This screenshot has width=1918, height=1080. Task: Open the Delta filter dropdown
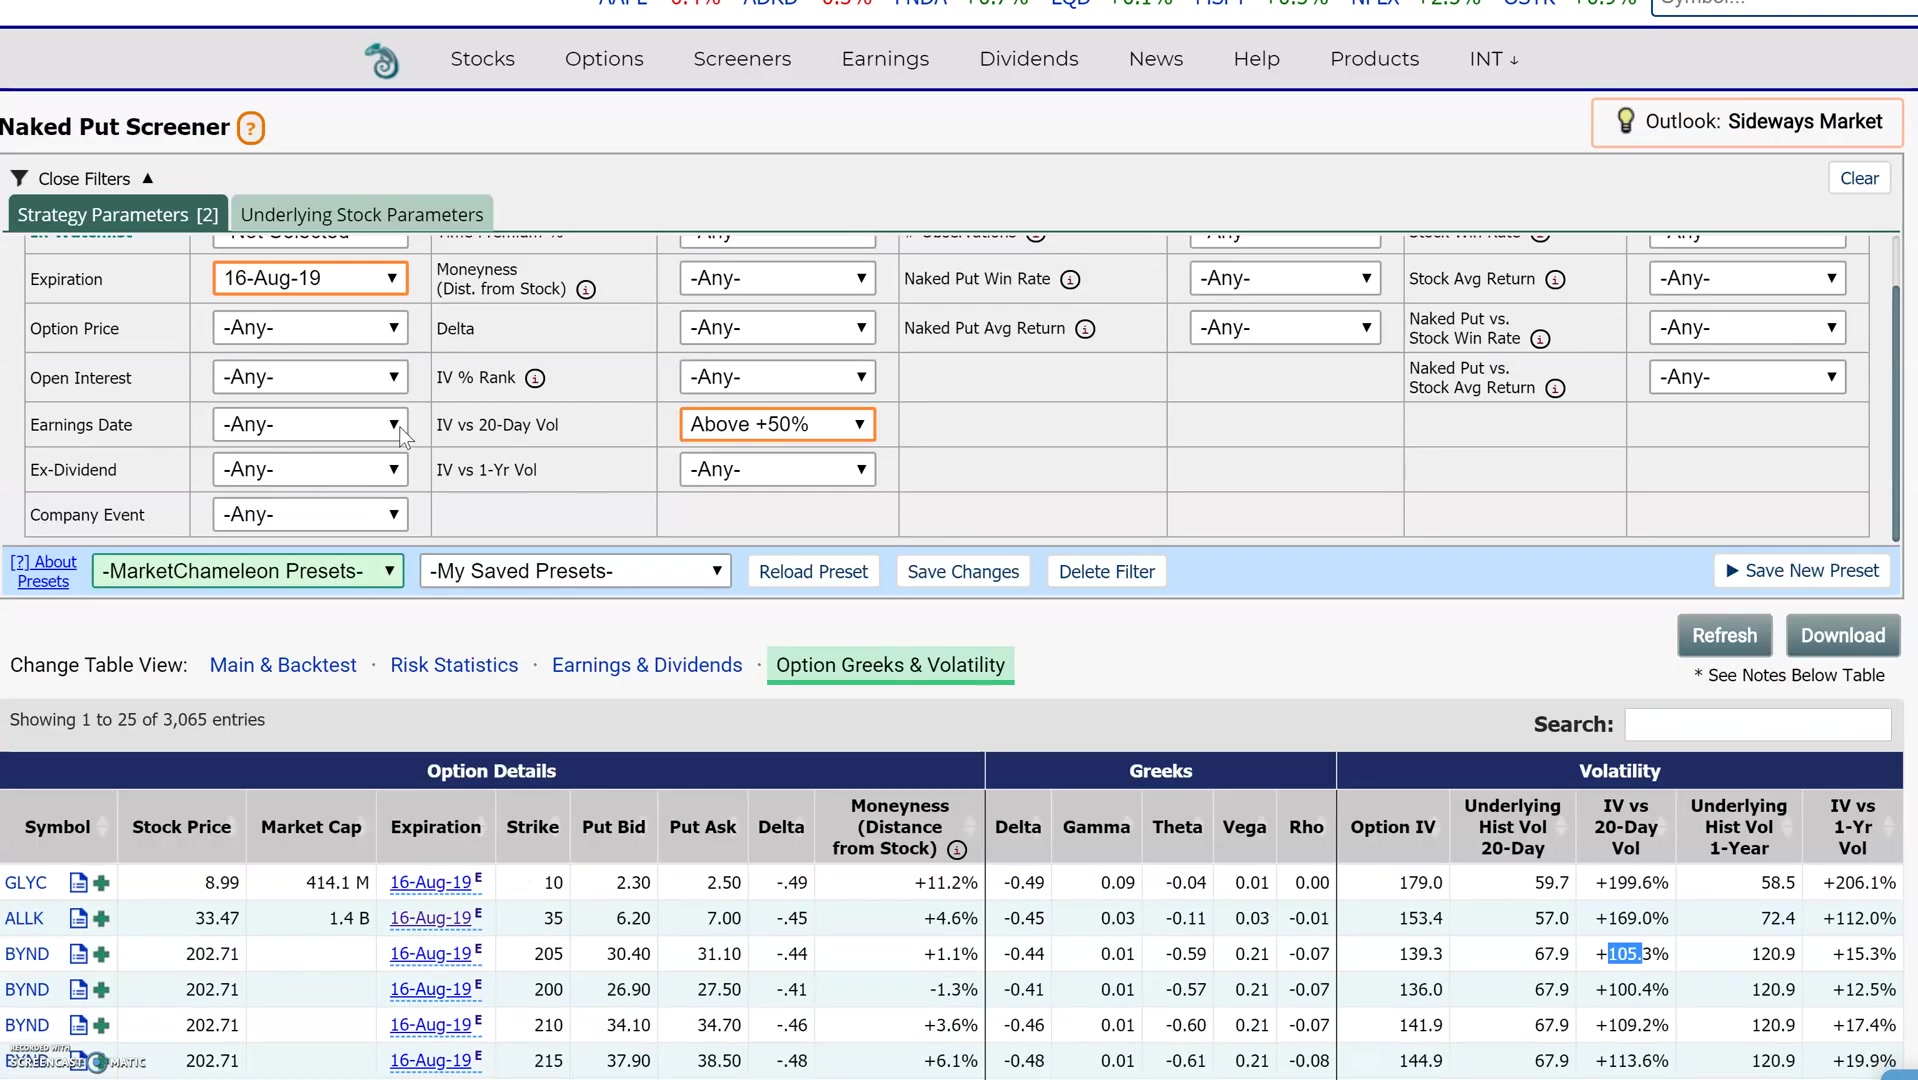click(778, 328)
